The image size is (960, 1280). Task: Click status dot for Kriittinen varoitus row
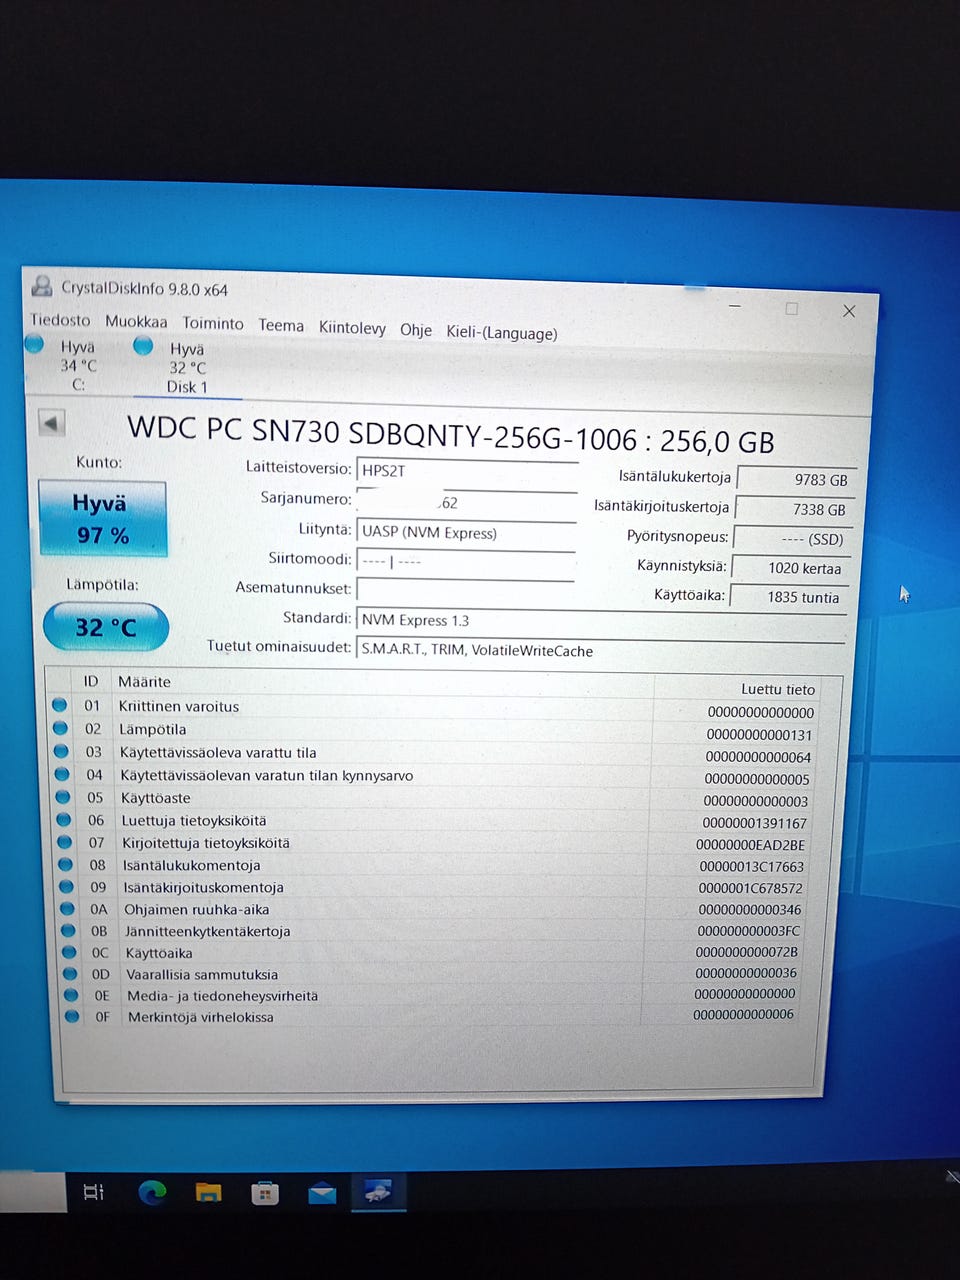59,705
